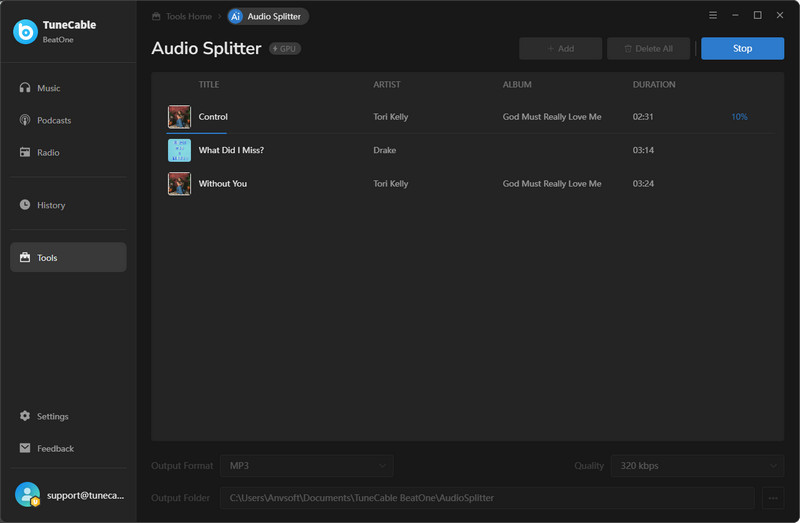Click the Delete All button
This screenshot has height=523, width=800.
point(648,48)
